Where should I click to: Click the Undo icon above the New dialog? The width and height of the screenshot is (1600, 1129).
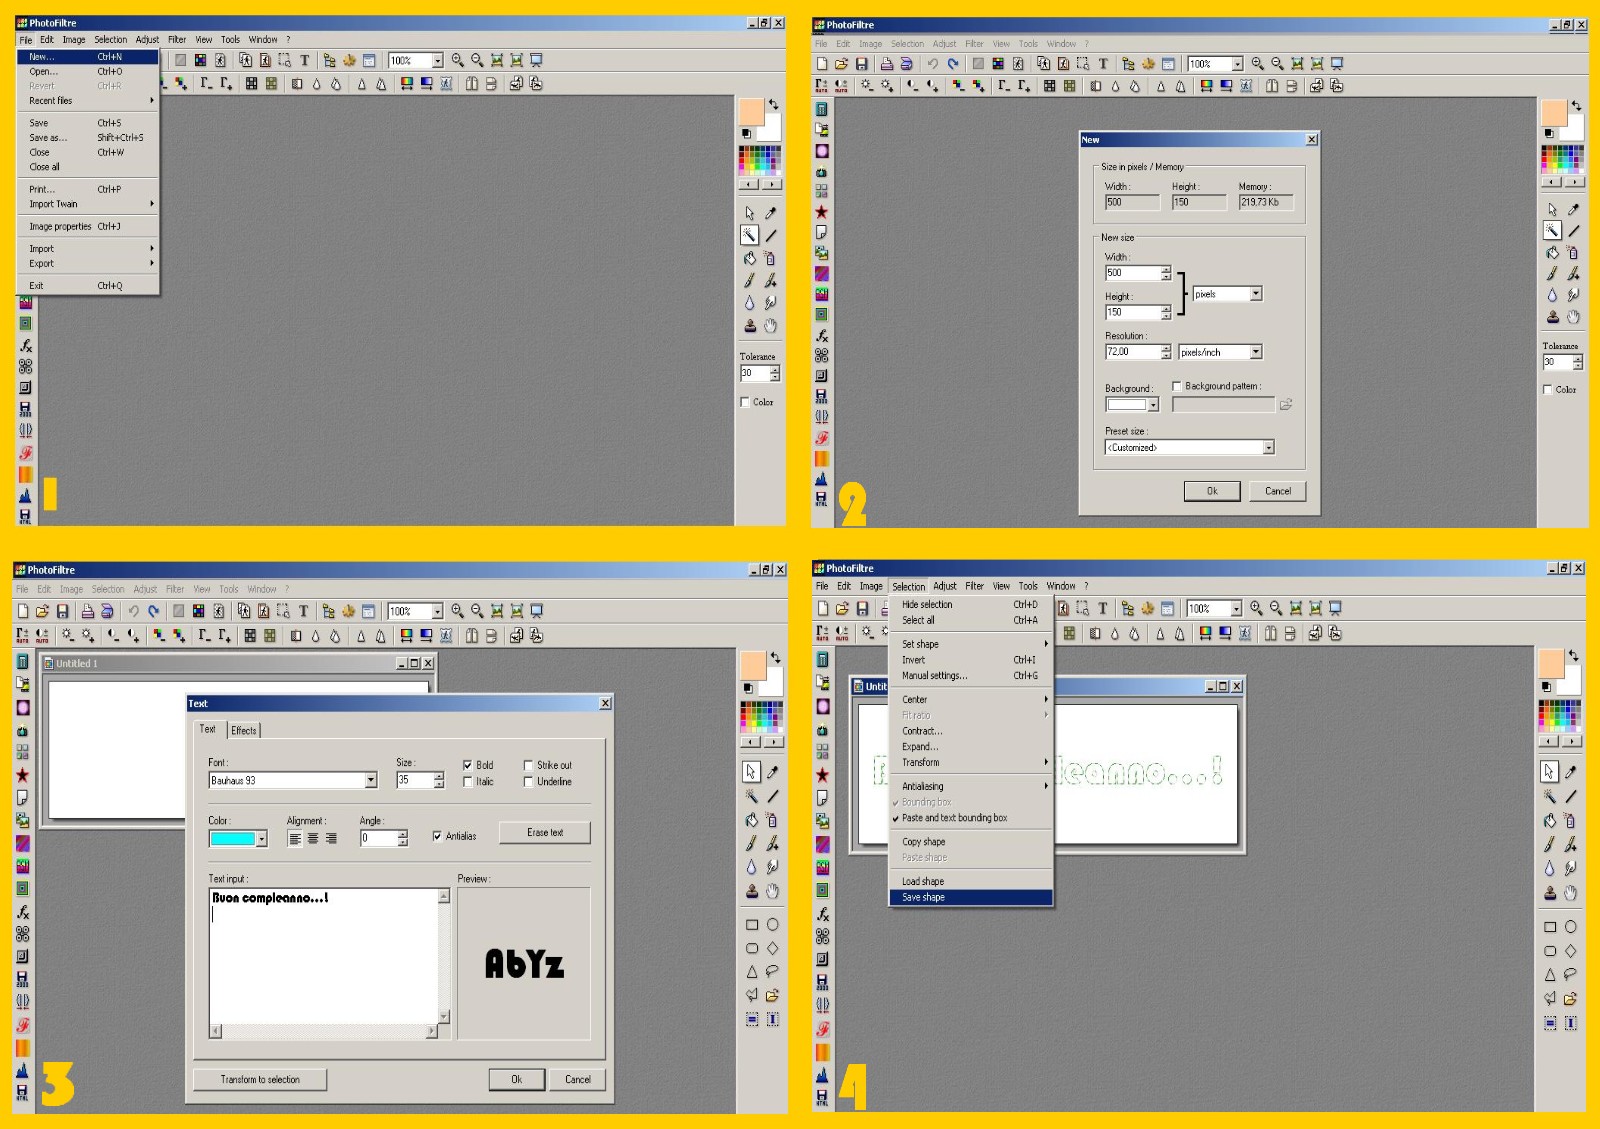(932, 64)
